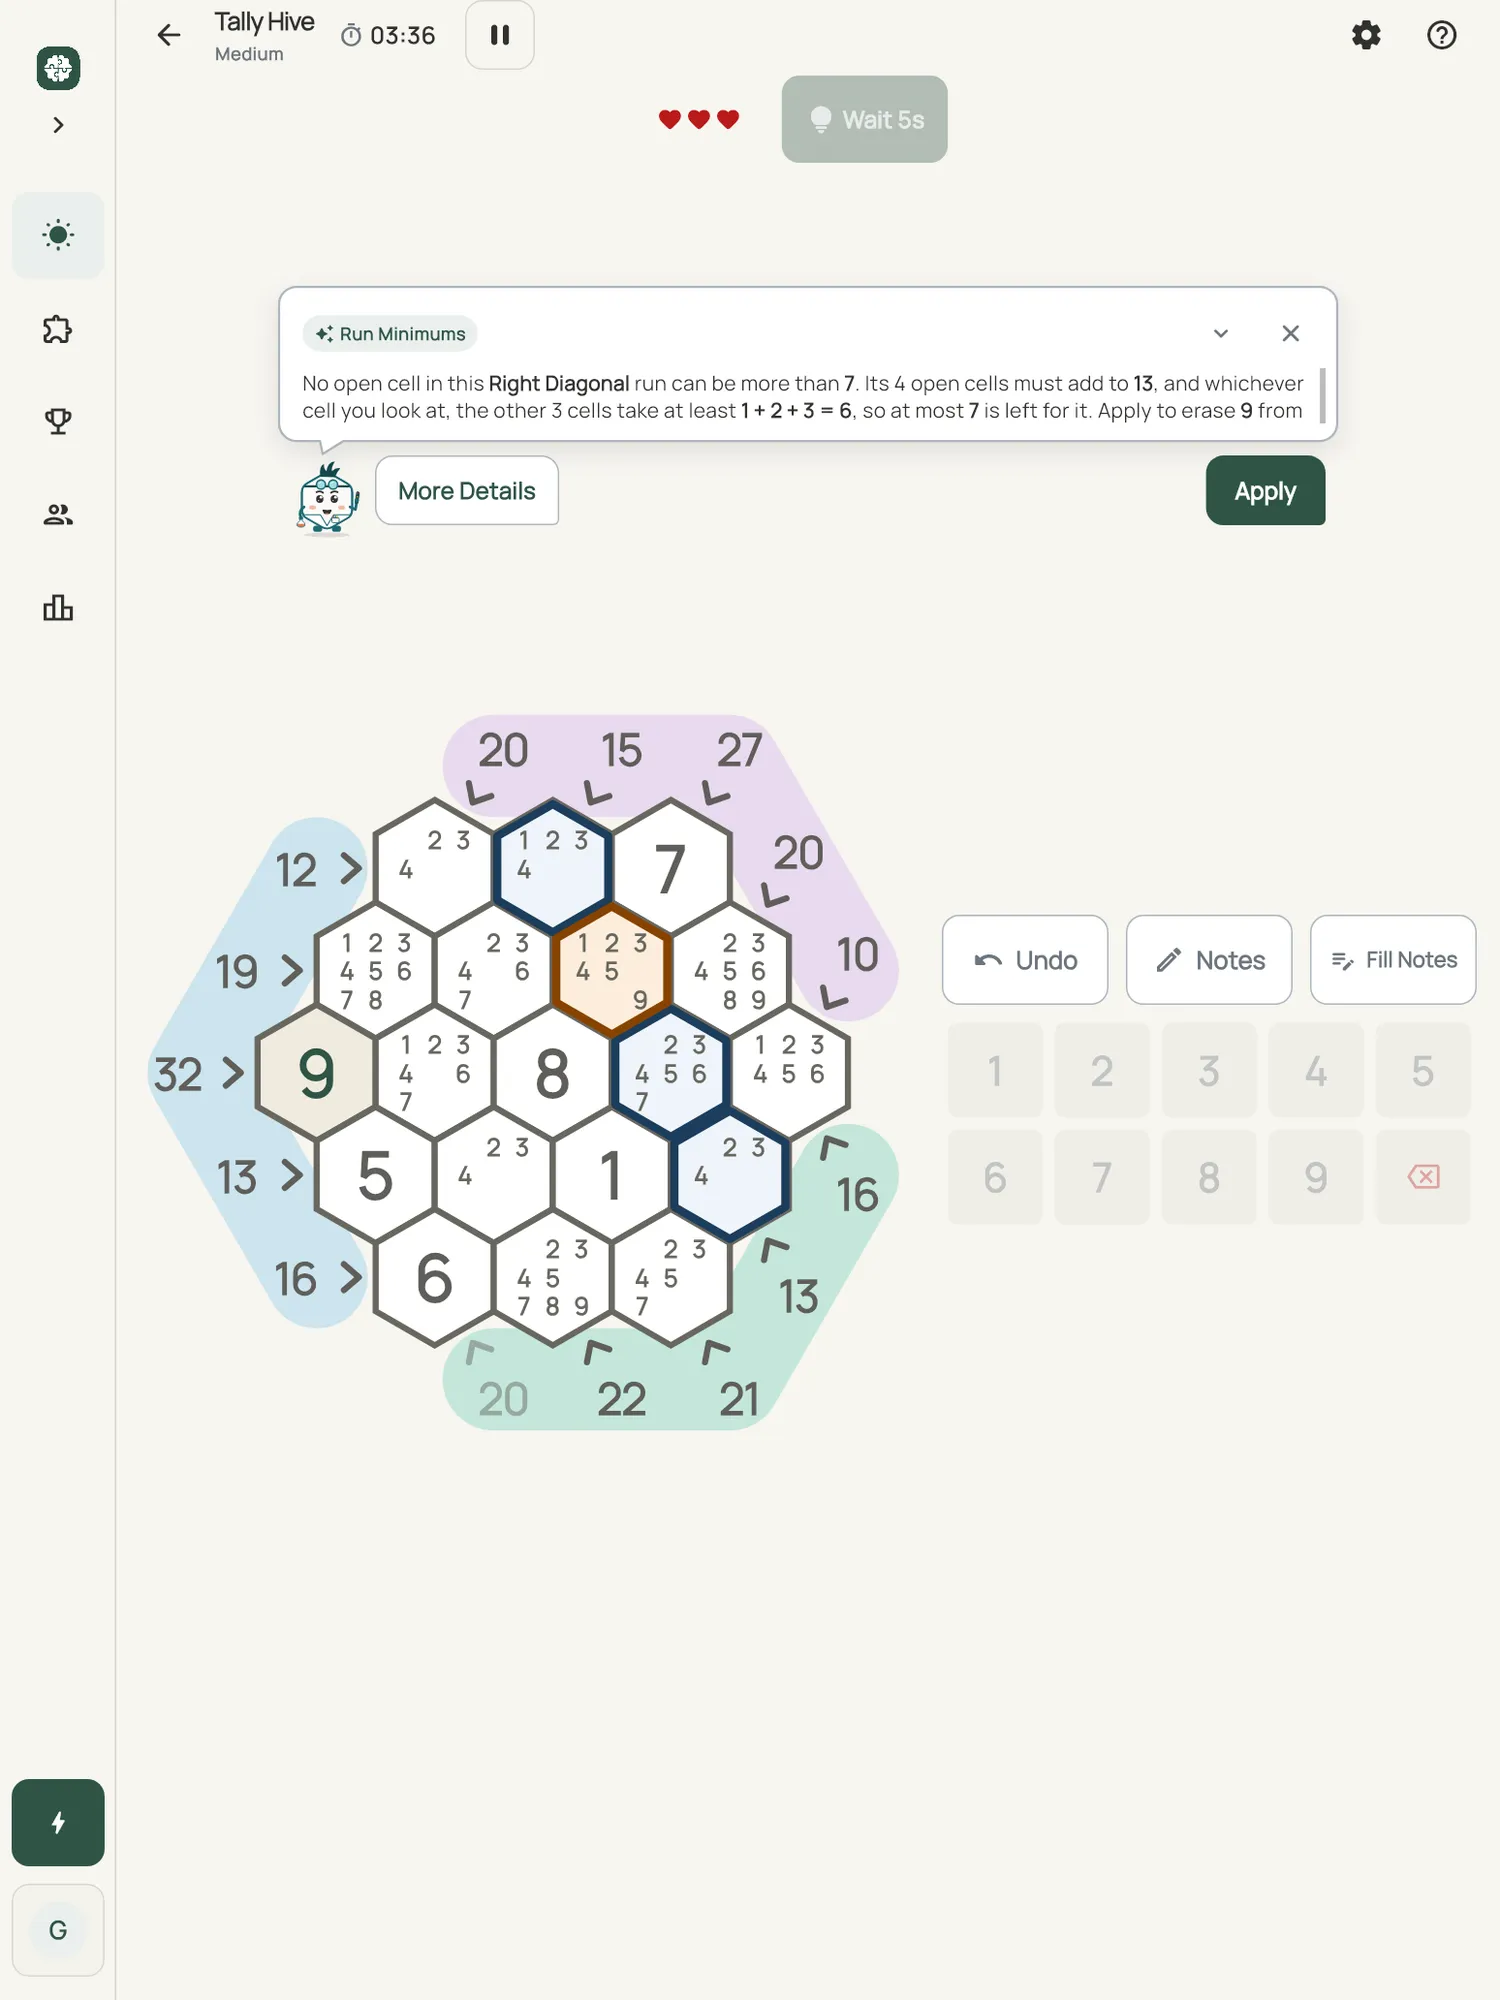The image size is (1500, 2000).
Task: Open the leaderboard podium icon
Action: [x=58, y=607]
